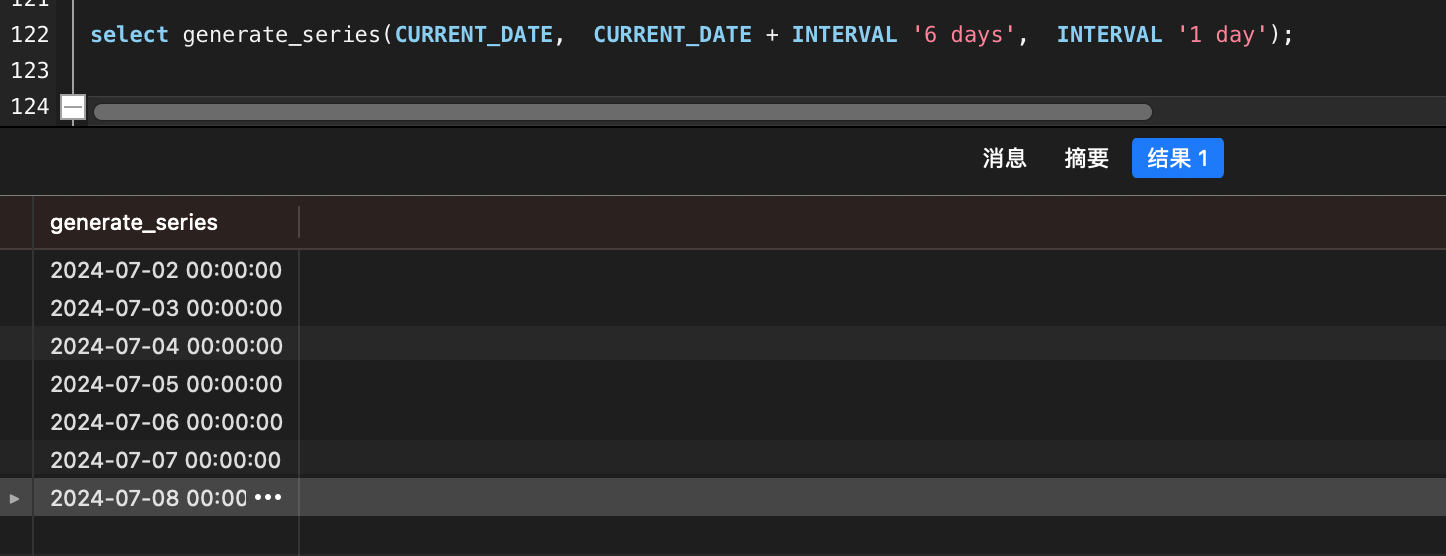The width and height of the screenshot is (1446, 556).
Task: Click the divider right of generate_series header
Action: (x=299, y=222)
